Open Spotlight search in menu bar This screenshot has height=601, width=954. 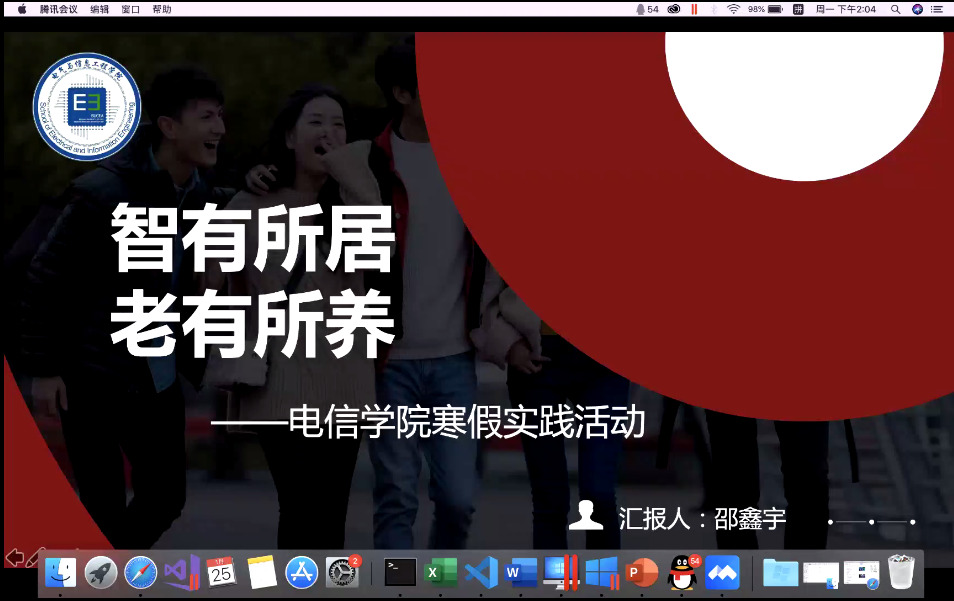tap(895, 9)
